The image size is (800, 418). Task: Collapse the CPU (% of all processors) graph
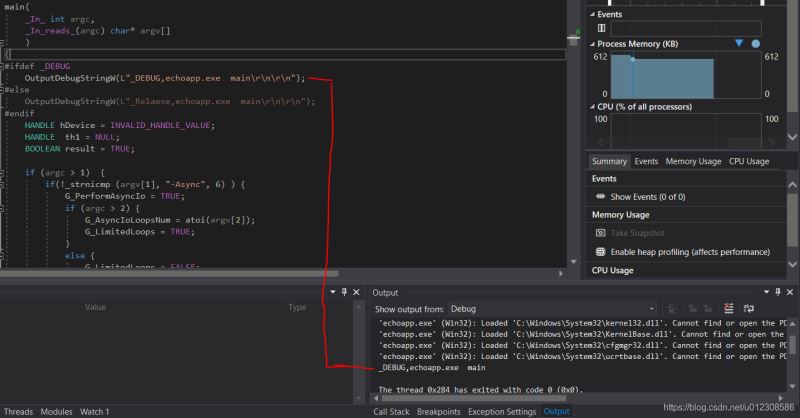click(592, 107)
